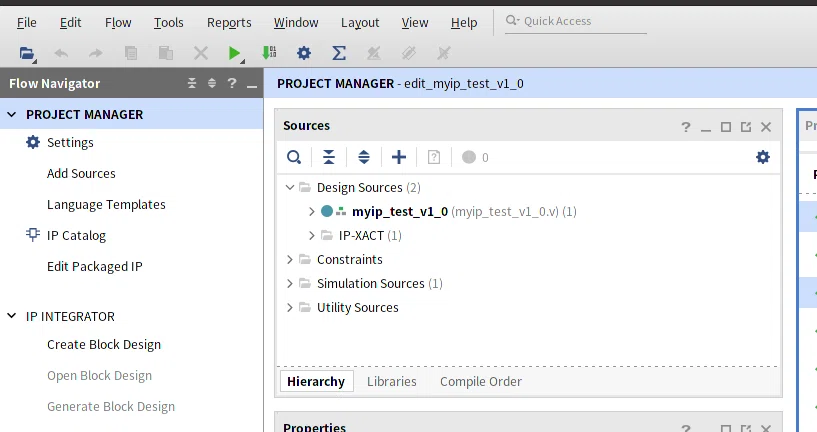
Task: Click the Program Device download icon
Action: [269, 53]
